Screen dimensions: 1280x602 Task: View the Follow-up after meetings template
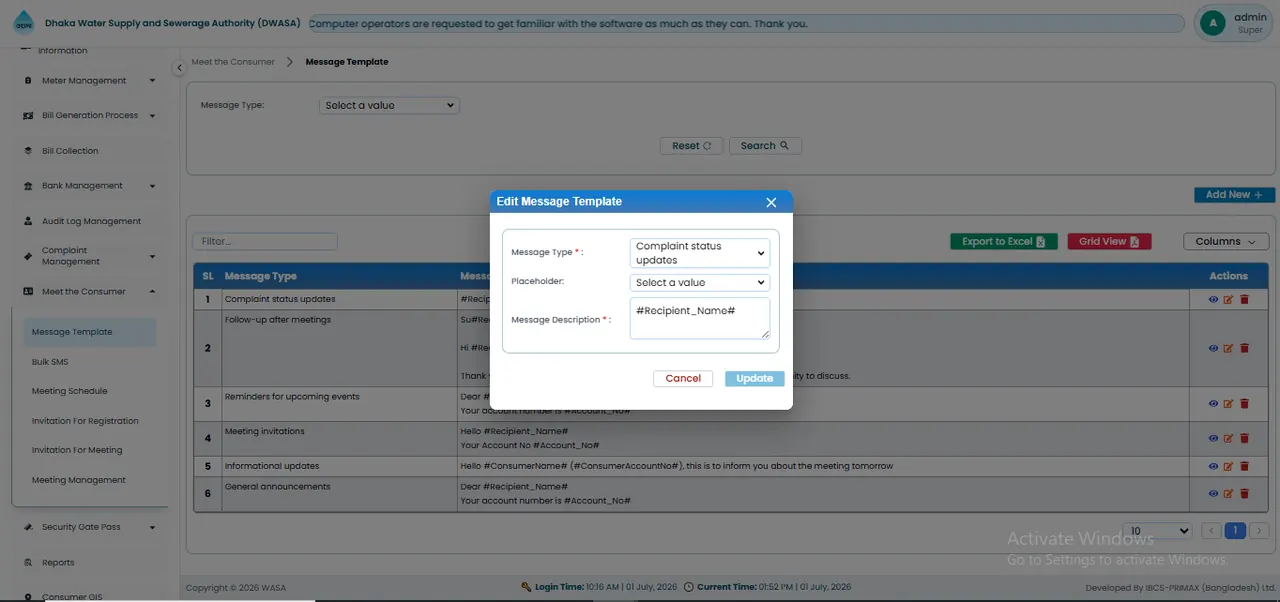pyautogui.click(x=1213, y=348)
